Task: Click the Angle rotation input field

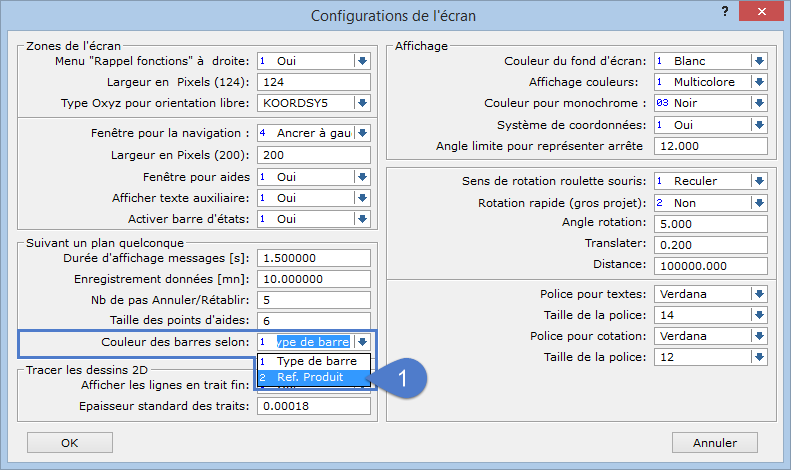Action: [x=709, y=223]
